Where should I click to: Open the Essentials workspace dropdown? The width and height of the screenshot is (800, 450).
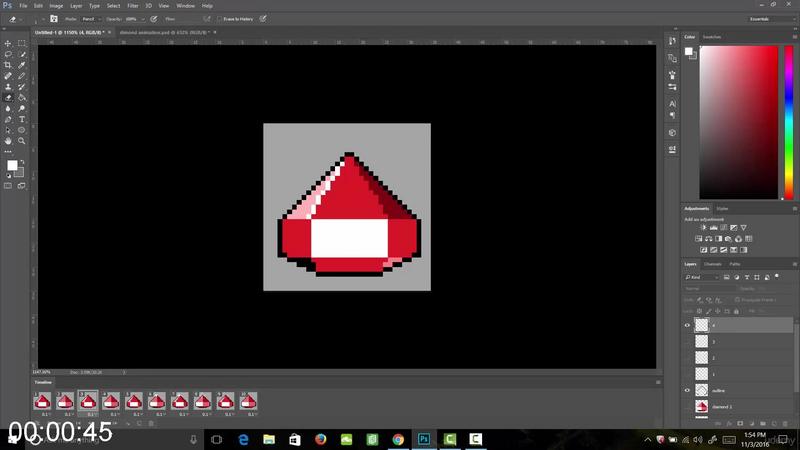coord(771,19)
